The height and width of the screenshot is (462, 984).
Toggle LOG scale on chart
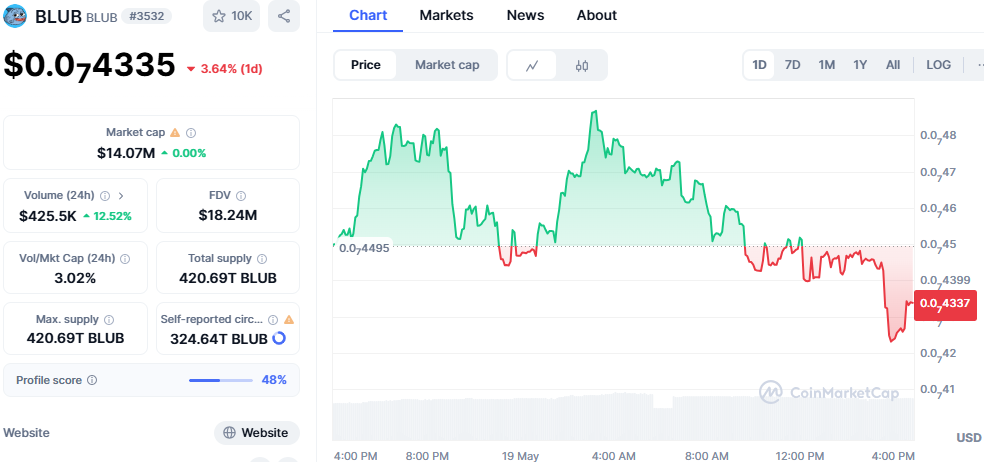[x=938, y=65]
